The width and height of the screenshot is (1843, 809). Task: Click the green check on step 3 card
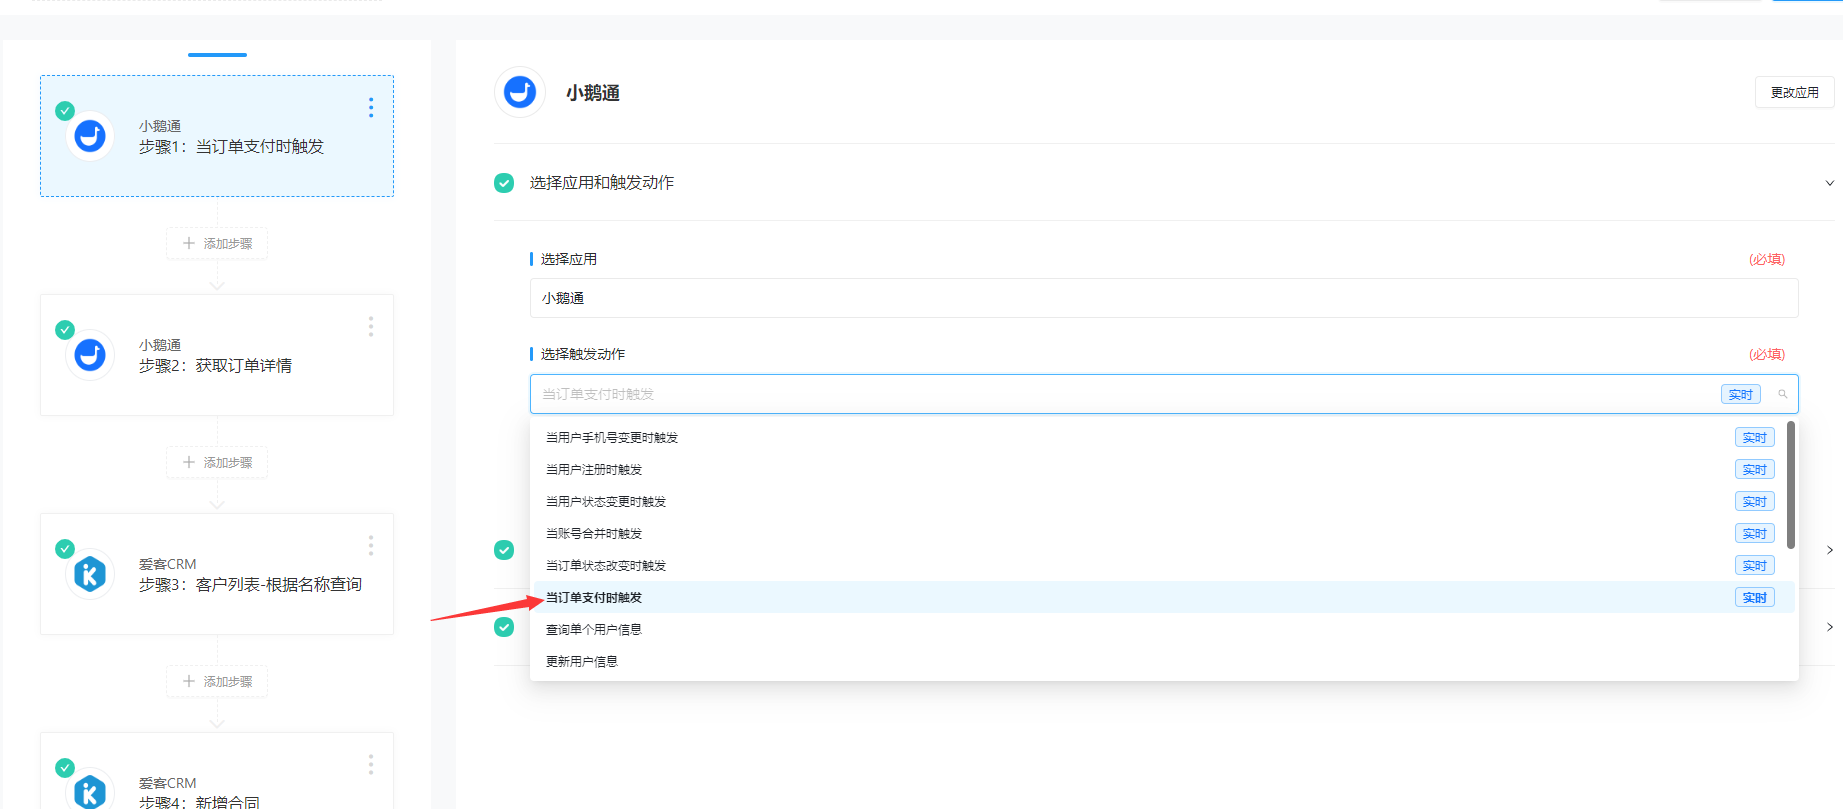tap(65, 549)
